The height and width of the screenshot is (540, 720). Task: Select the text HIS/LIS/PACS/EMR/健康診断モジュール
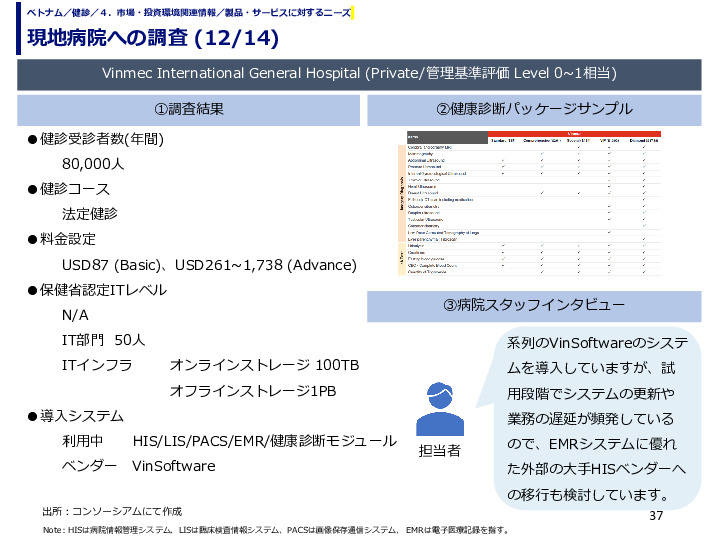point(265,441)
